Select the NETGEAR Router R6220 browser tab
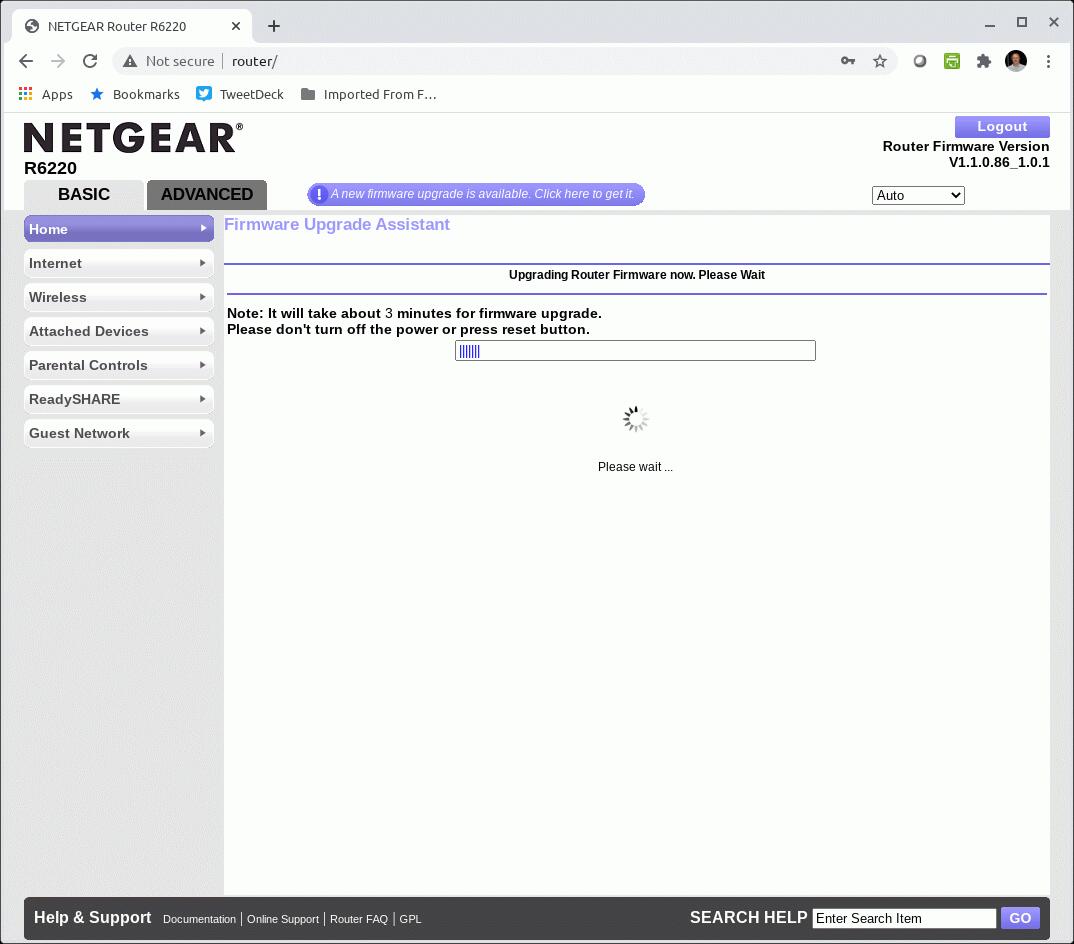This screenshot has width=1074, height=944. point(132,26)
